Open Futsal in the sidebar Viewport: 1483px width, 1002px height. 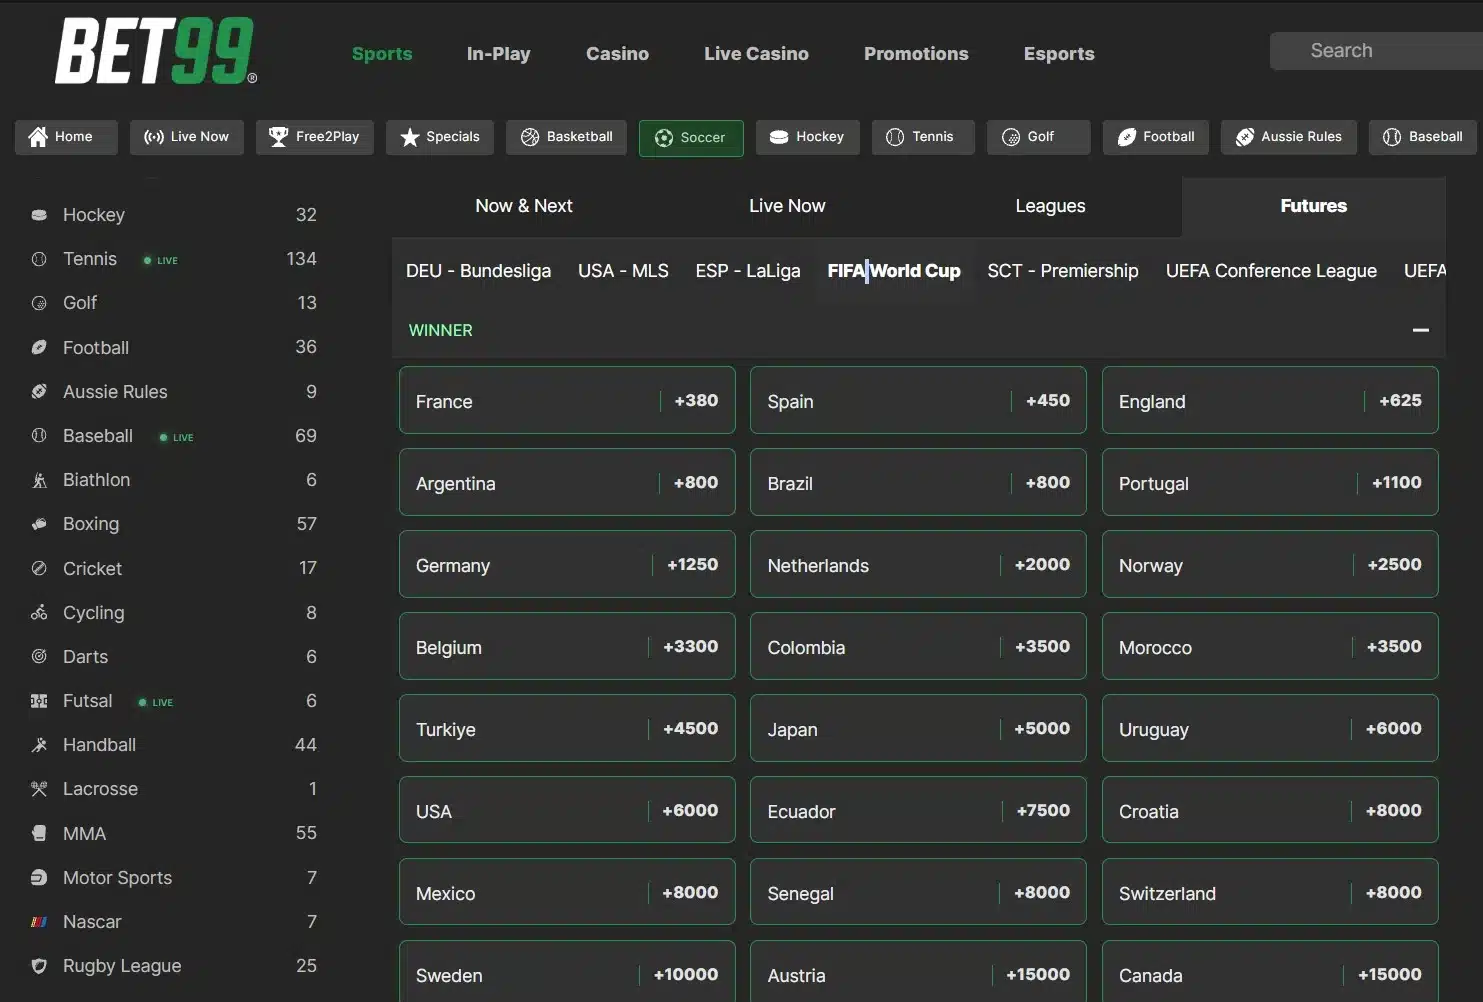pyautogui.click(x=173, y=701)
